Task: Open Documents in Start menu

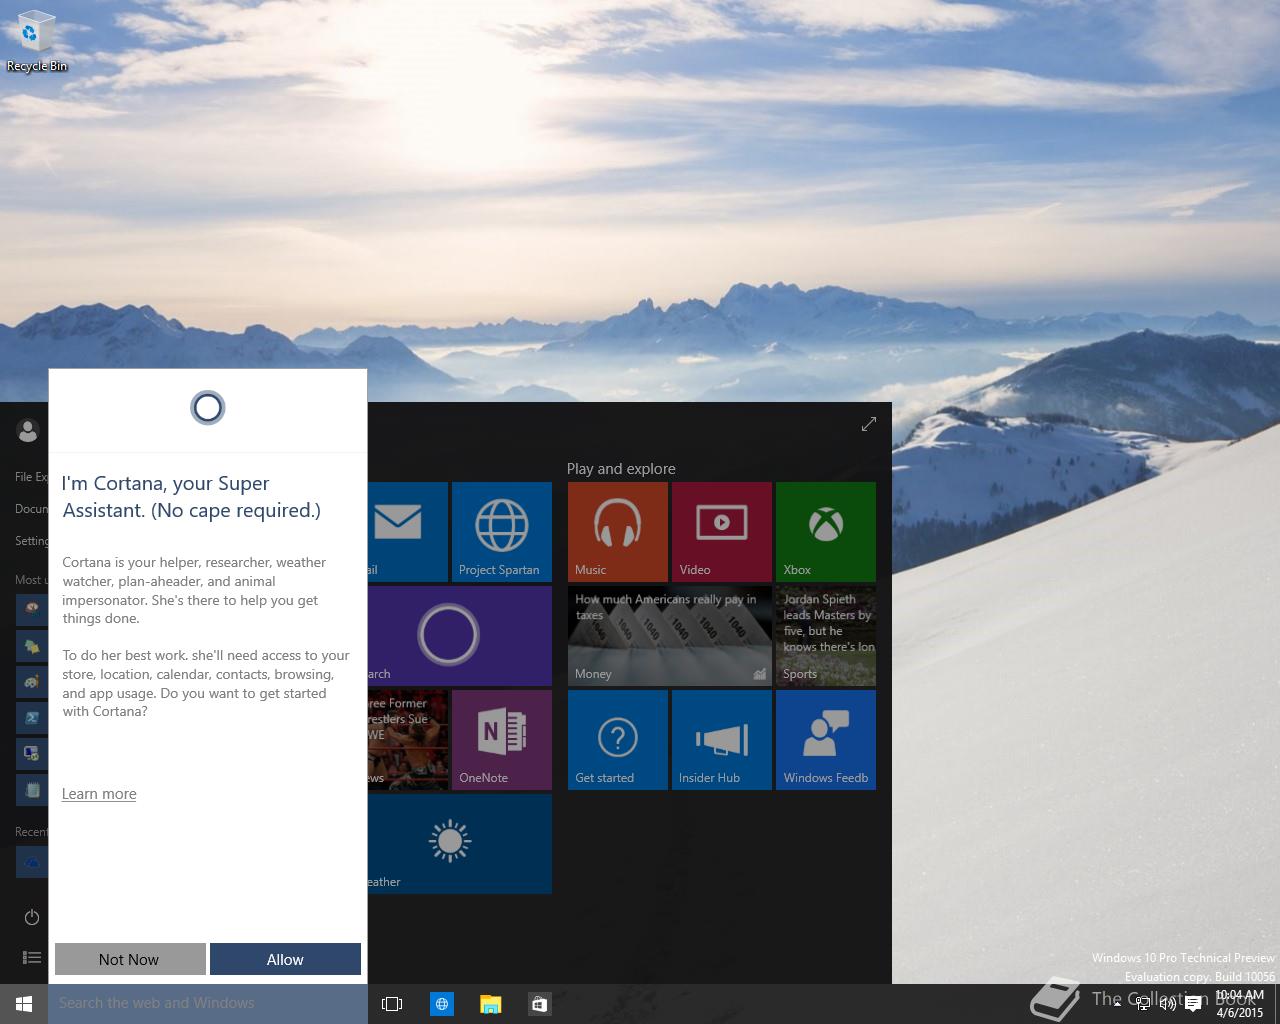Action: coord(30,509)
